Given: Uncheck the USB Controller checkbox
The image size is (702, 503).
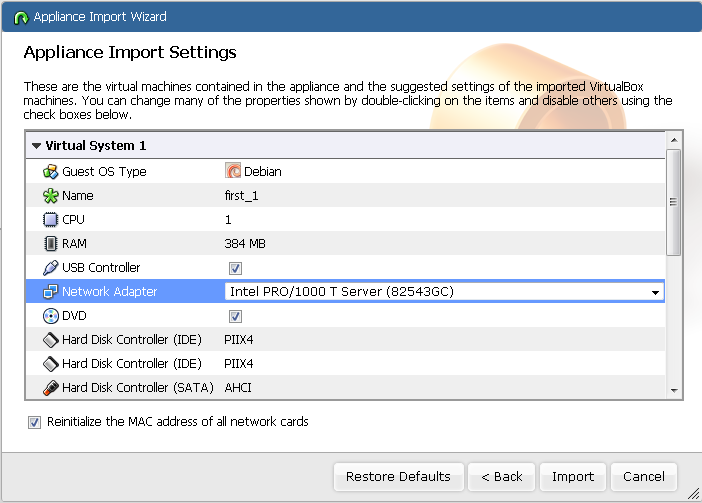Looking at the screenshot, I should pyautogui.click(x=235, y=269).
